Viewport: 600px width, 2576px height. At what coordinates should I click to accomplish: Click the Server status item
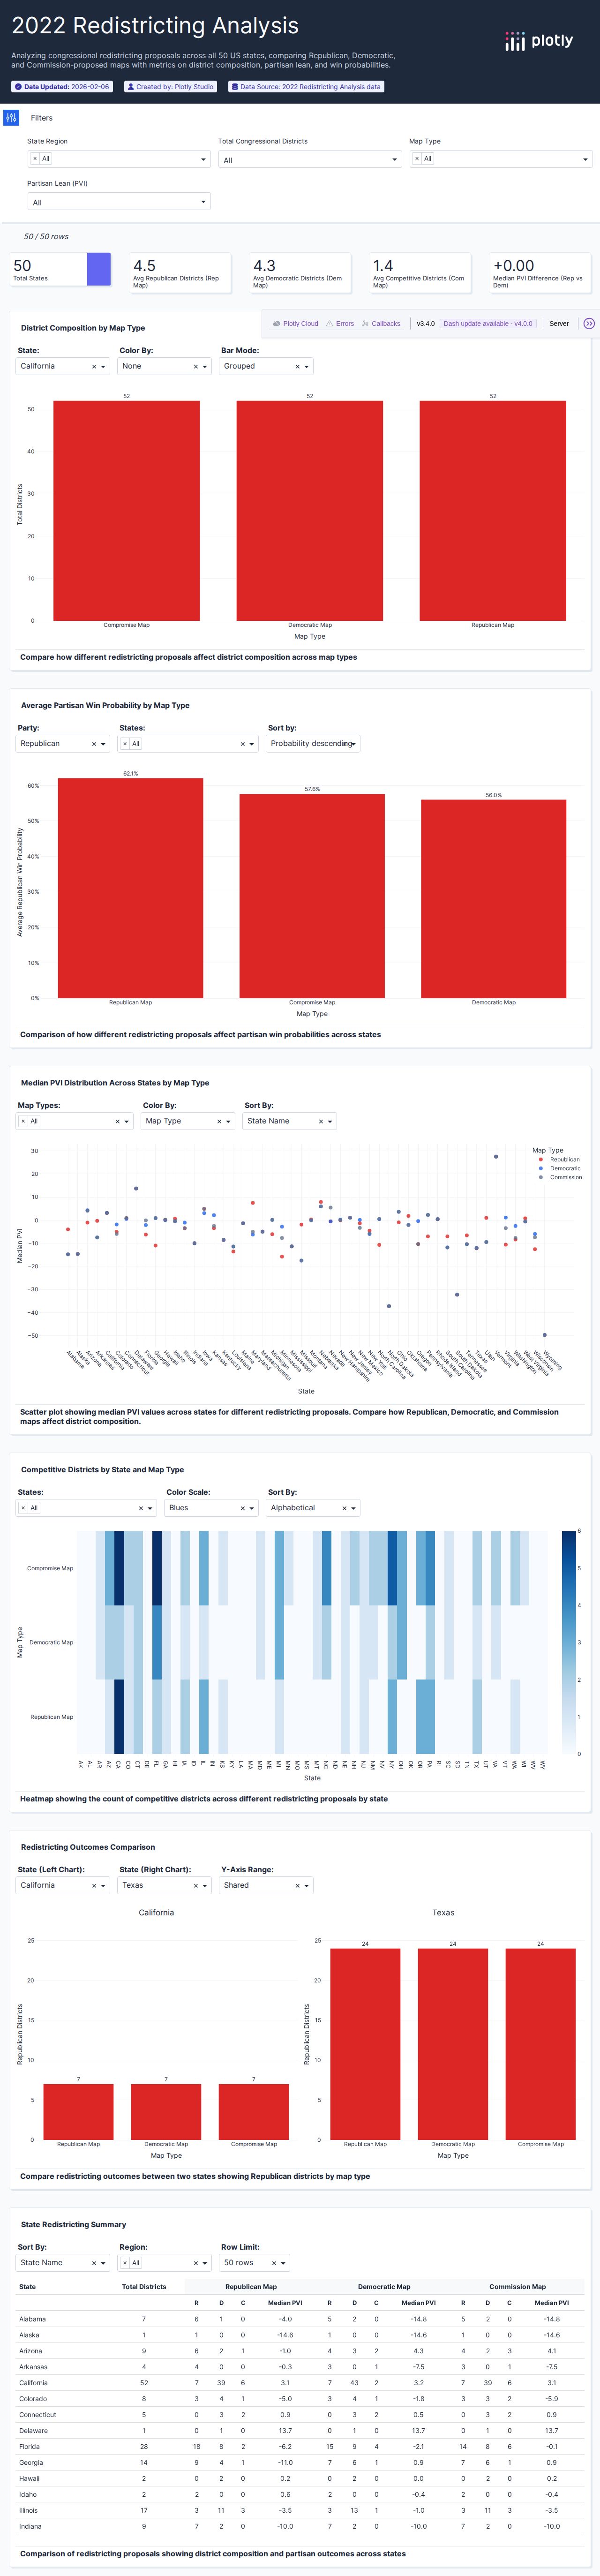559,324
